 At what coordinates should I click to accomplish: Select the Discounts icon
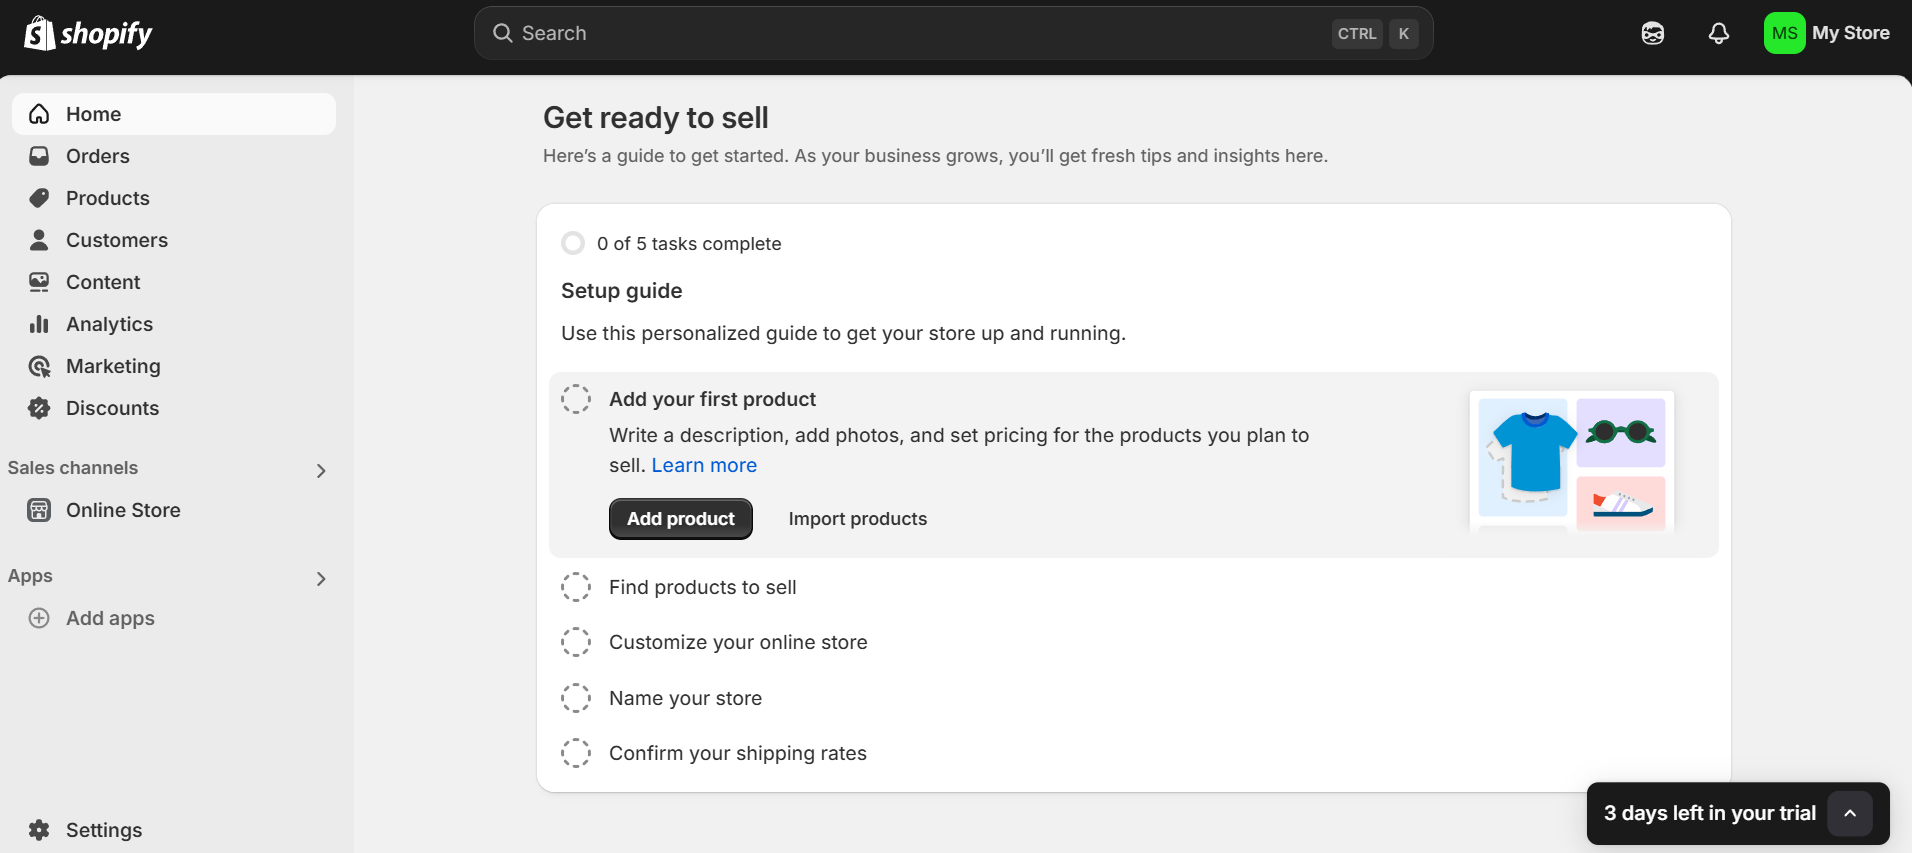pyautogui.click(x=38, y=408)
